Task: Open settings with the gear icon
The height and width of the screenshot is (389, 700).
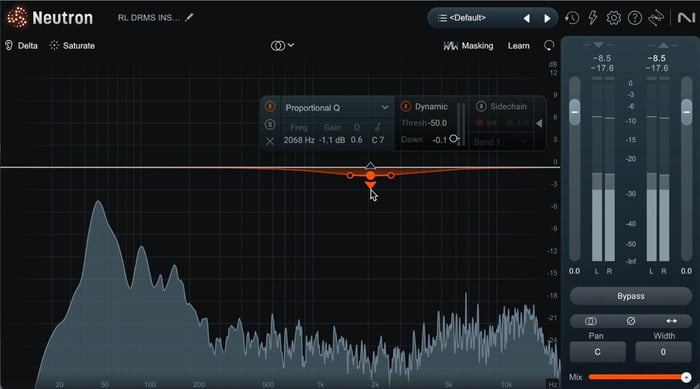Action: click(x=613, y=18)
